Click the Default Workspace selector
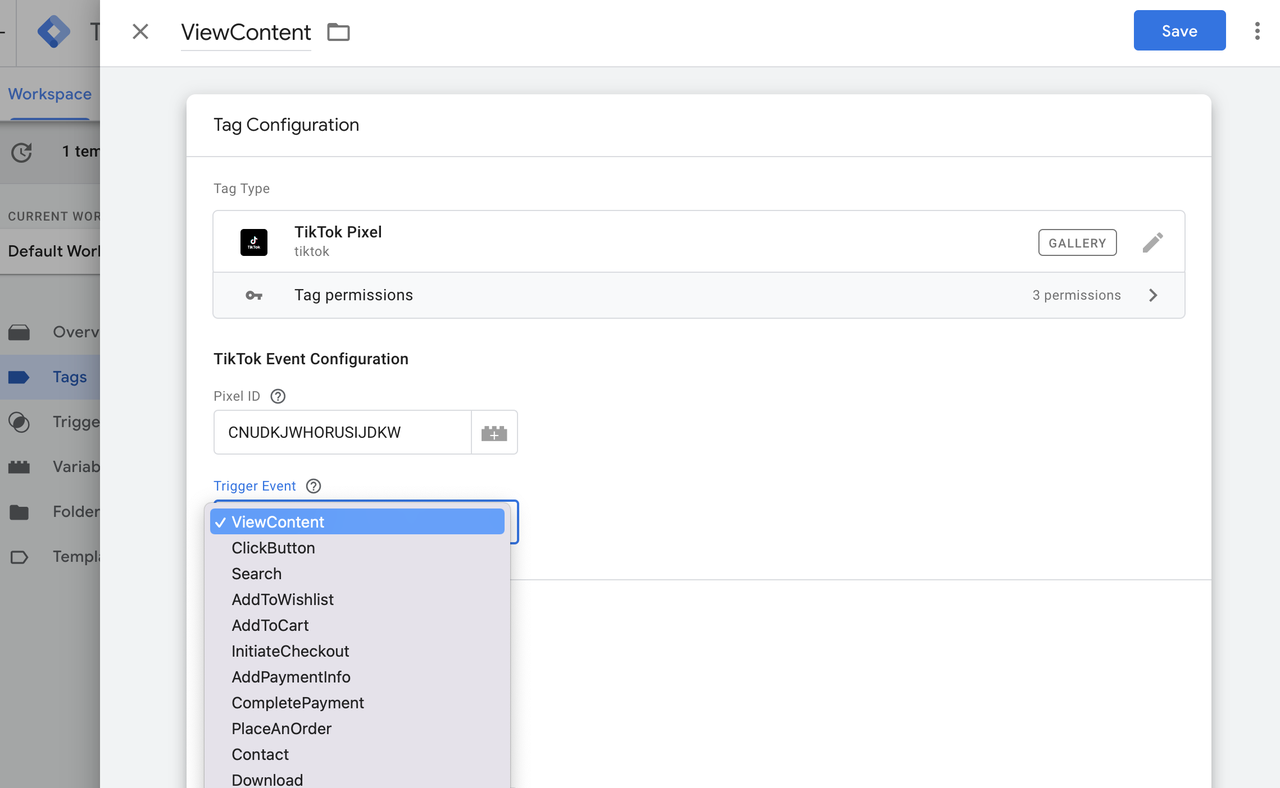 coord(50,251)
